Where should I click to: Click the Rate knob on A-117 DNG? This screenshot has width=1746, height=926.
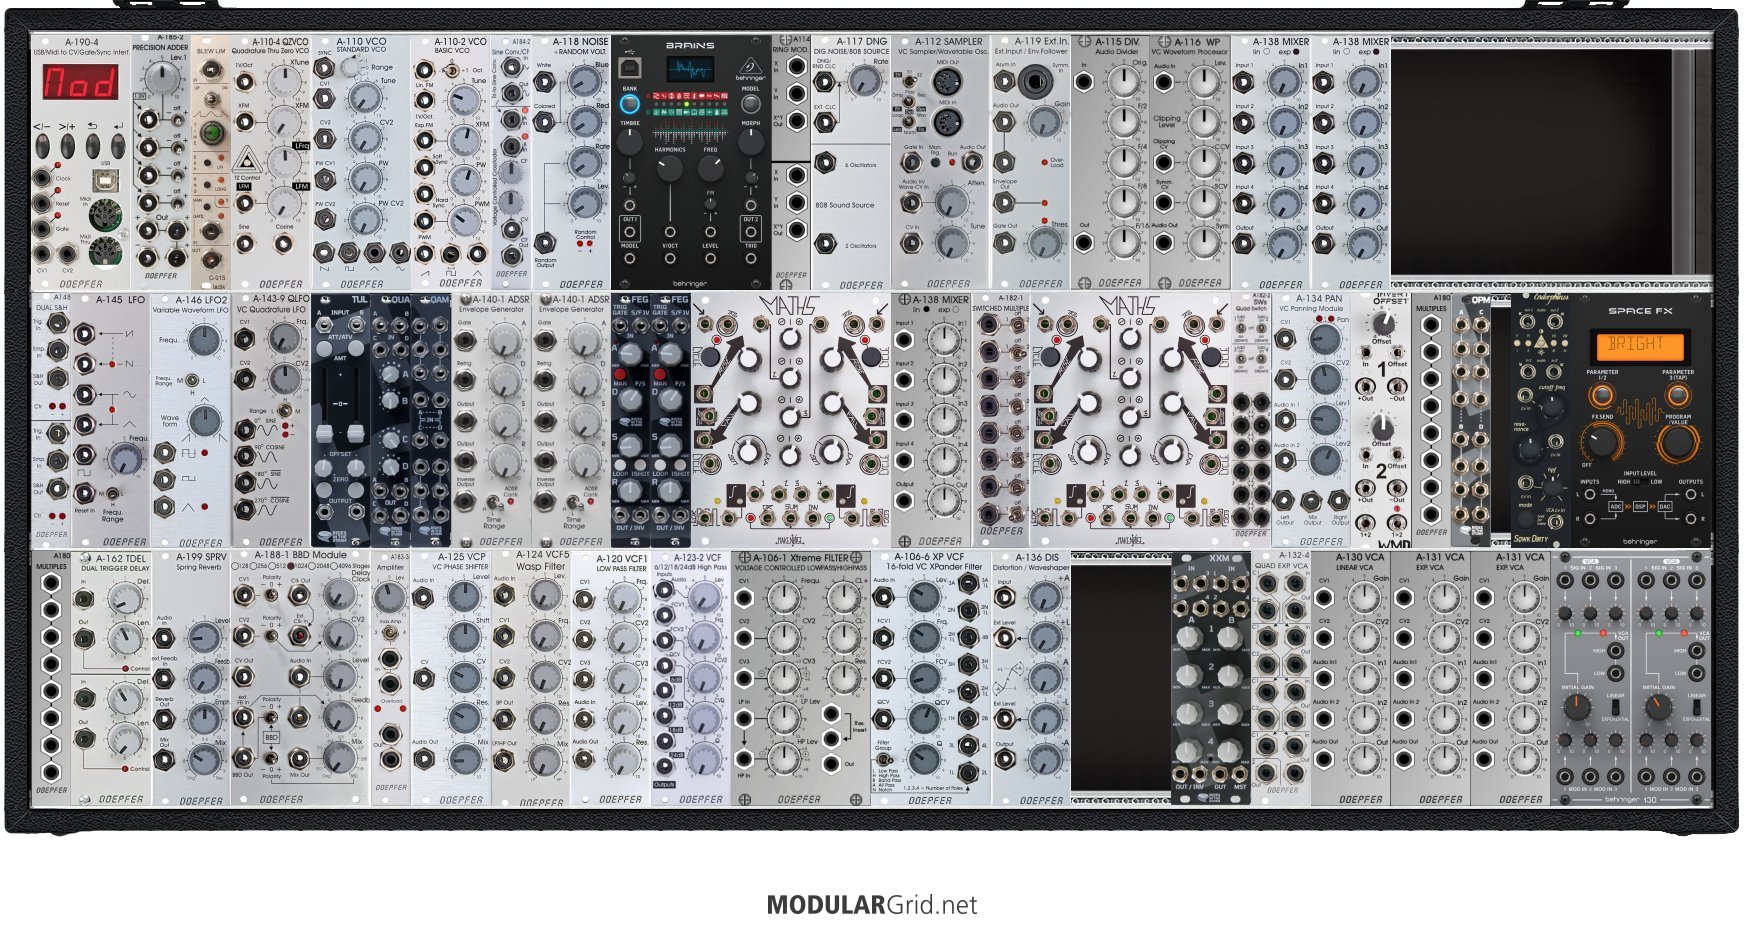pos(865,83)
